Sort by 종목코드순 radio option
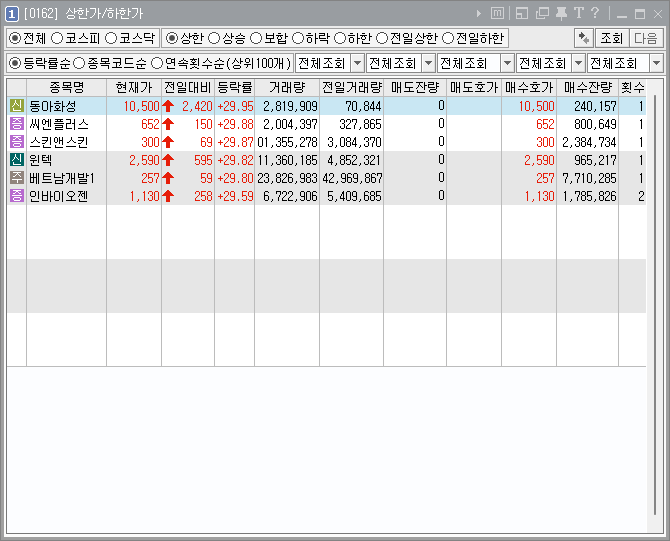The height and width of the screenshot is (541, 670). (79, 63)
